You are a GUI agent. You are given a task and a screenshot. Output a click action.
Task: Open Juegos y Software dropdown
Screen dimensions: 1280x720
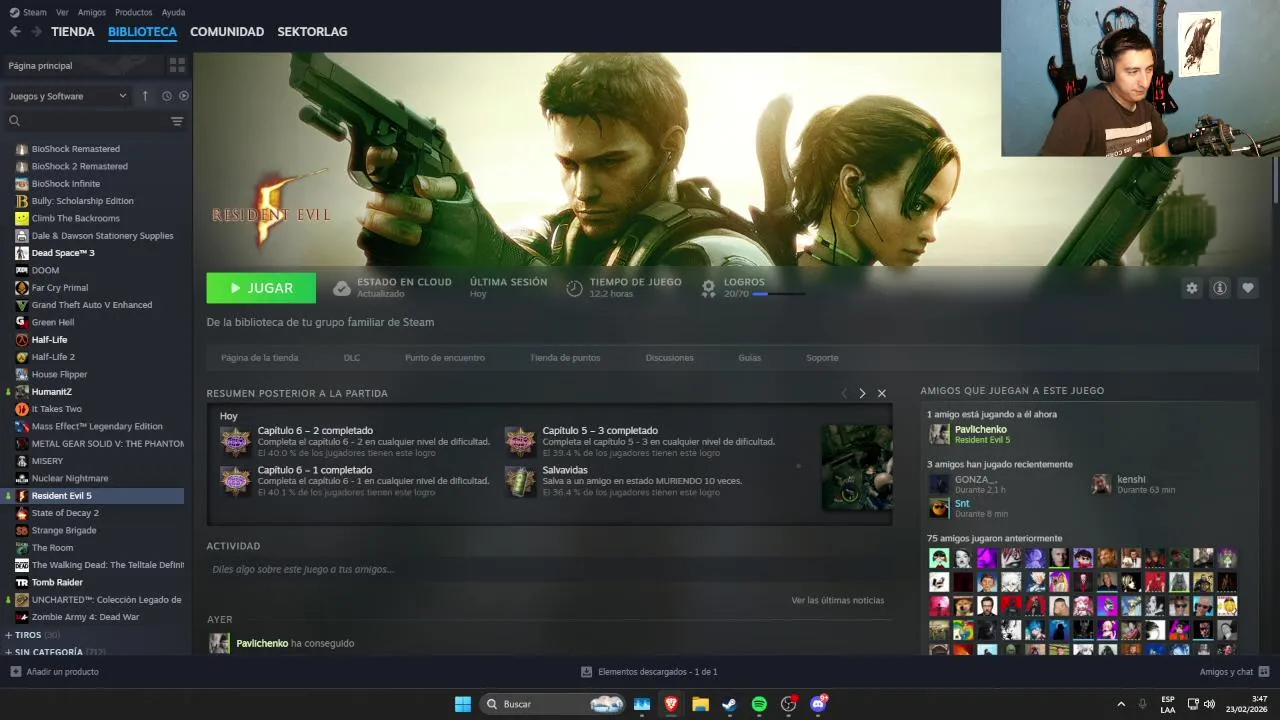click(x=68, y=96)
